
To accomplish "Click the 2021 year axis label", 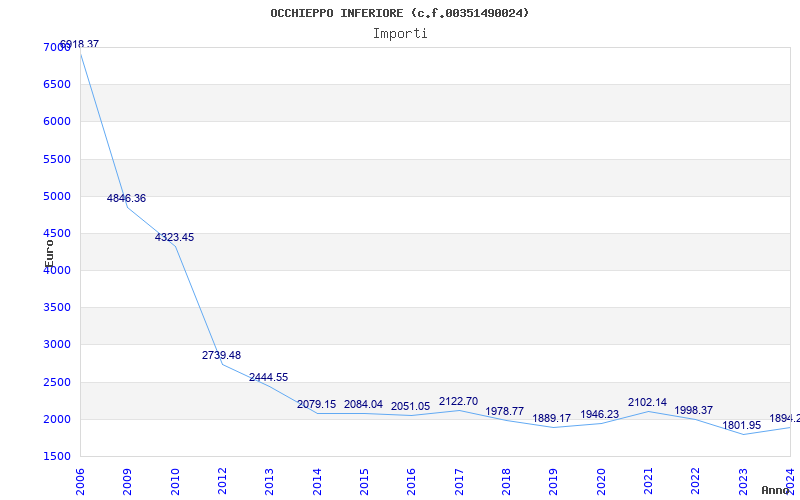I will point(648,482).
